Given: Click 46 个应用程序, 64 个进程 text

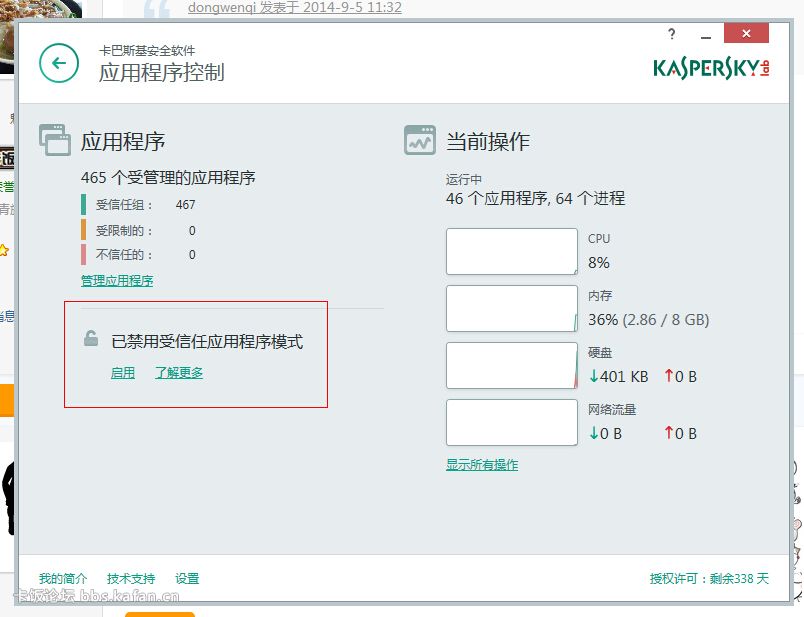Looking at the screenshot, I should [x=535, y=198].
